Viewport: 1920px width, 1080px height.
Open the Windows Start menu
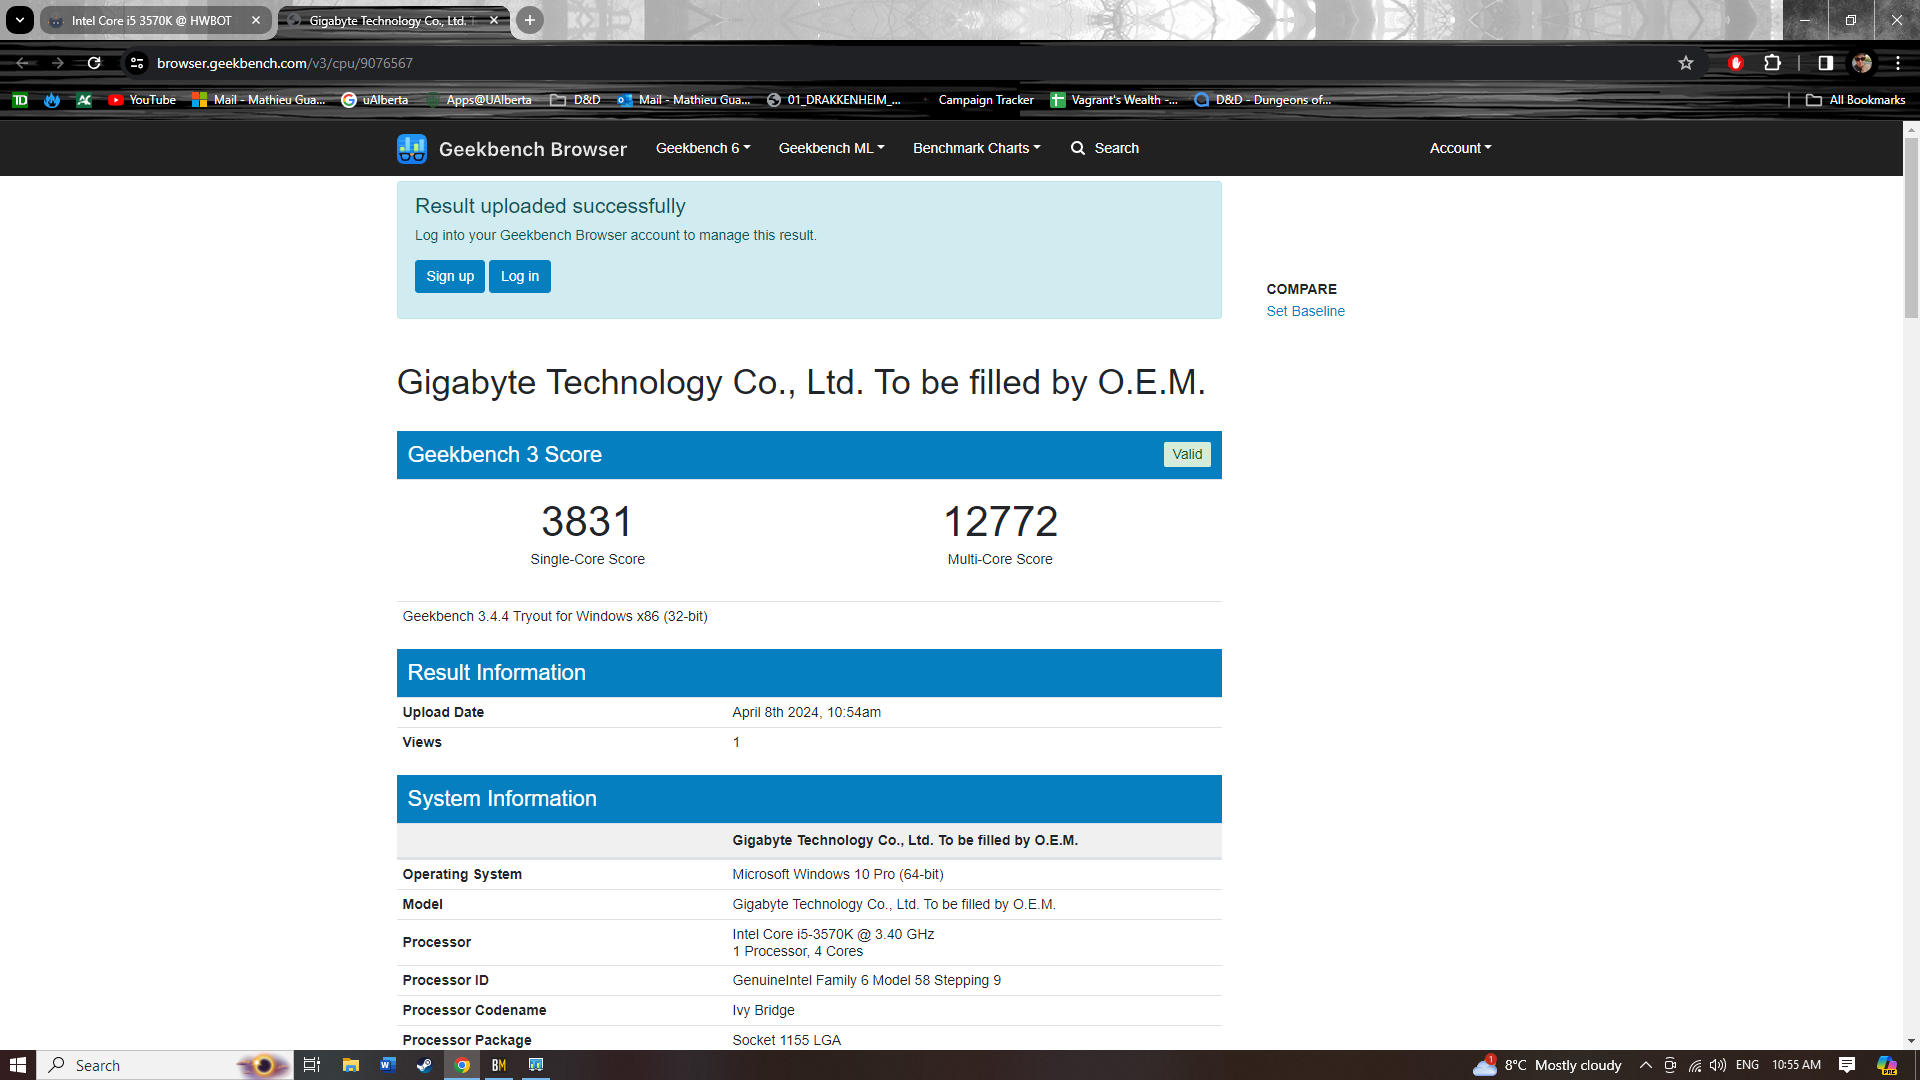tap(18, 1065)
